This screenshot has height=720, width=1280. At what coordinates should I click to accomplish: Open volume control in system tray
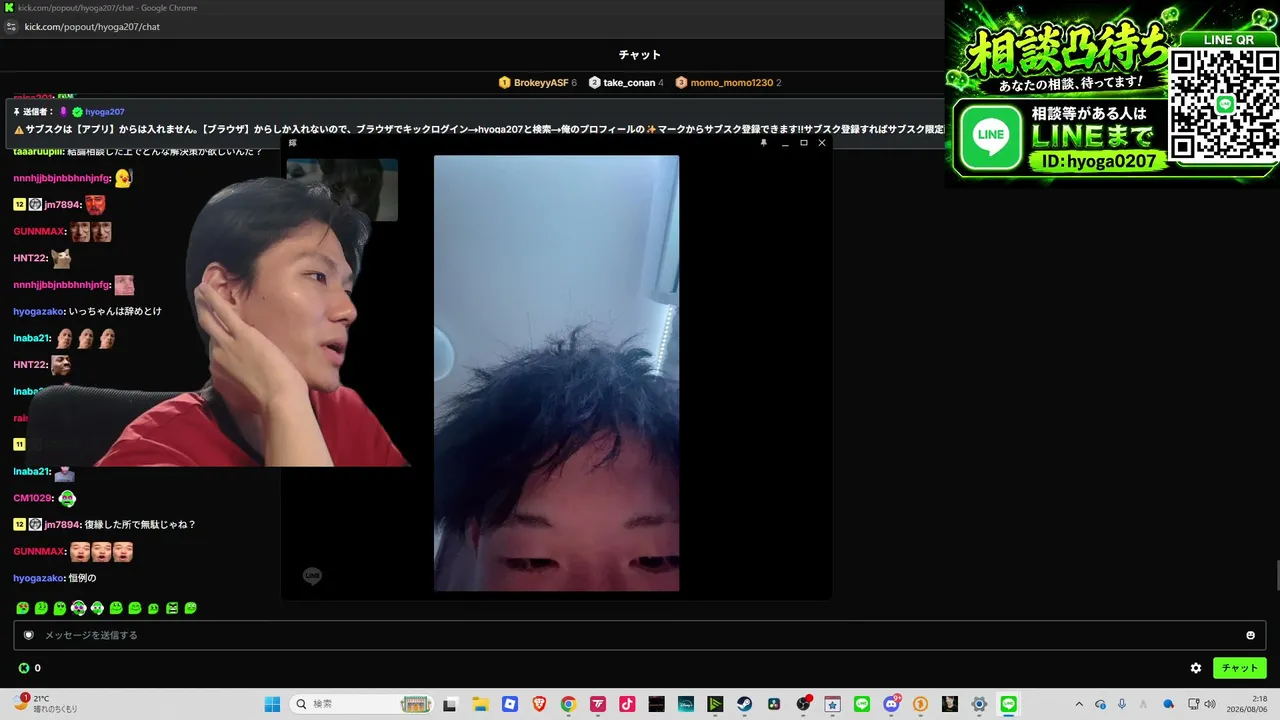[1210, 704]
